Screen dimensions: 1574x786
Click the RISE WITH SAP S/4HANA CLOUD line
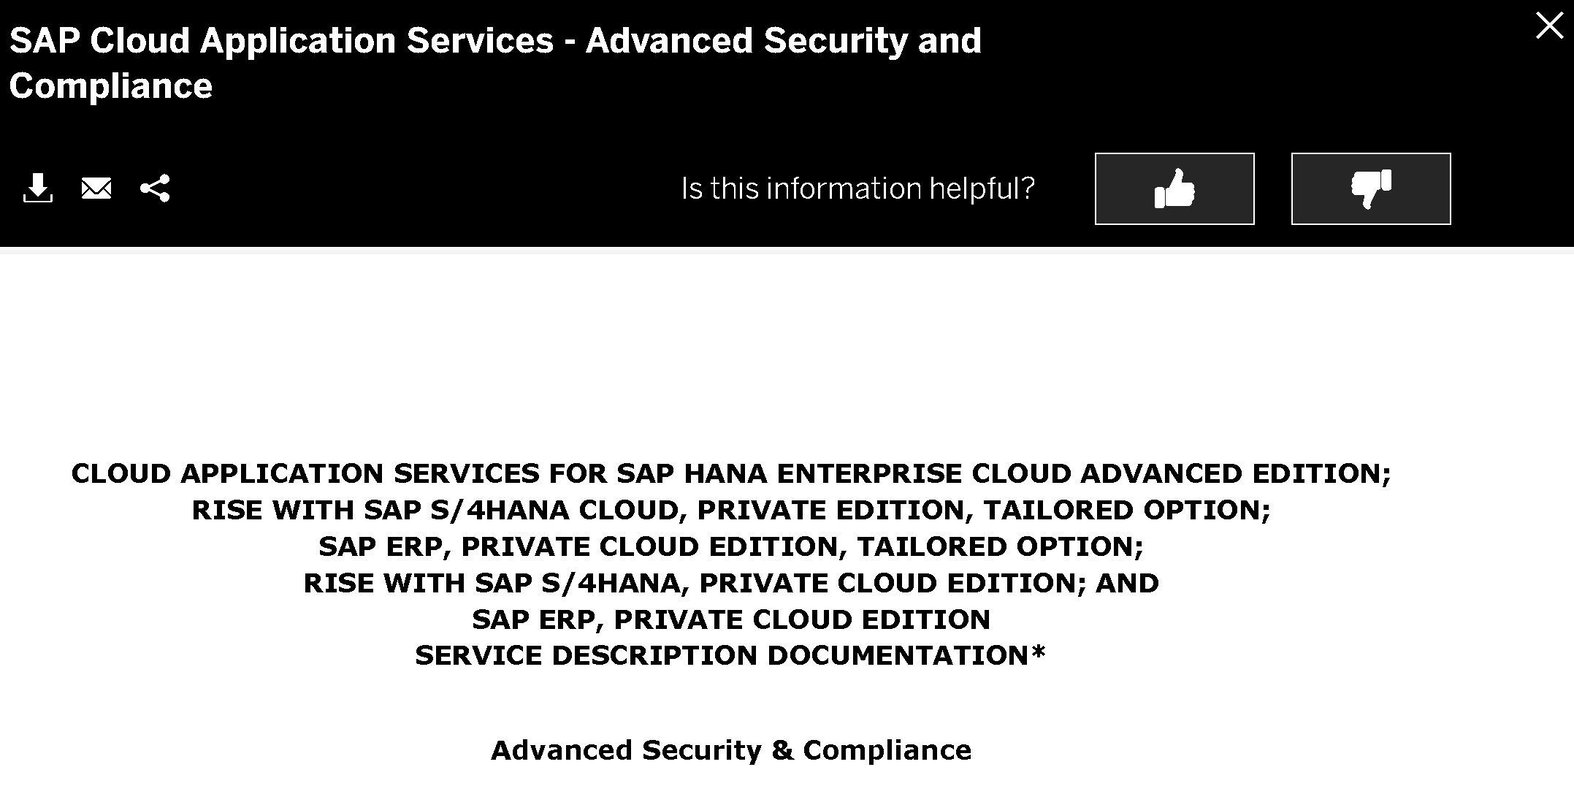click(x=731, y=510)
